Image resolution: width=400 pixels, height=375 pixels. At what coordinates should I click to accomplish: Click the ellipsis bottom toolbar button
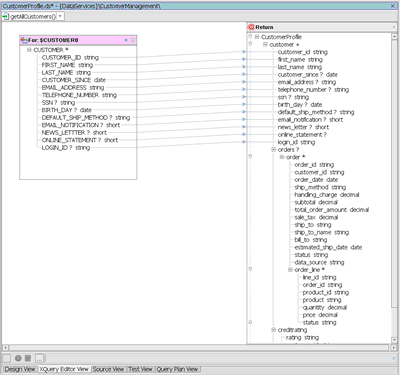tap(39, 358)
